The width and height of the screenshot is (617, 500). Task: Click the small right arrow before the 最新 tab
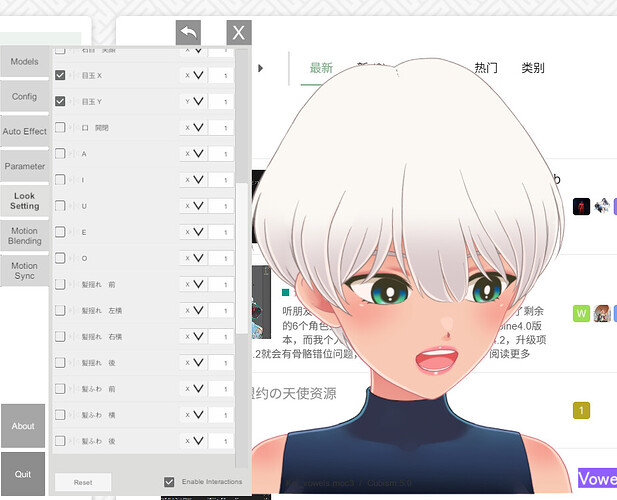click(x=260, y=68)
